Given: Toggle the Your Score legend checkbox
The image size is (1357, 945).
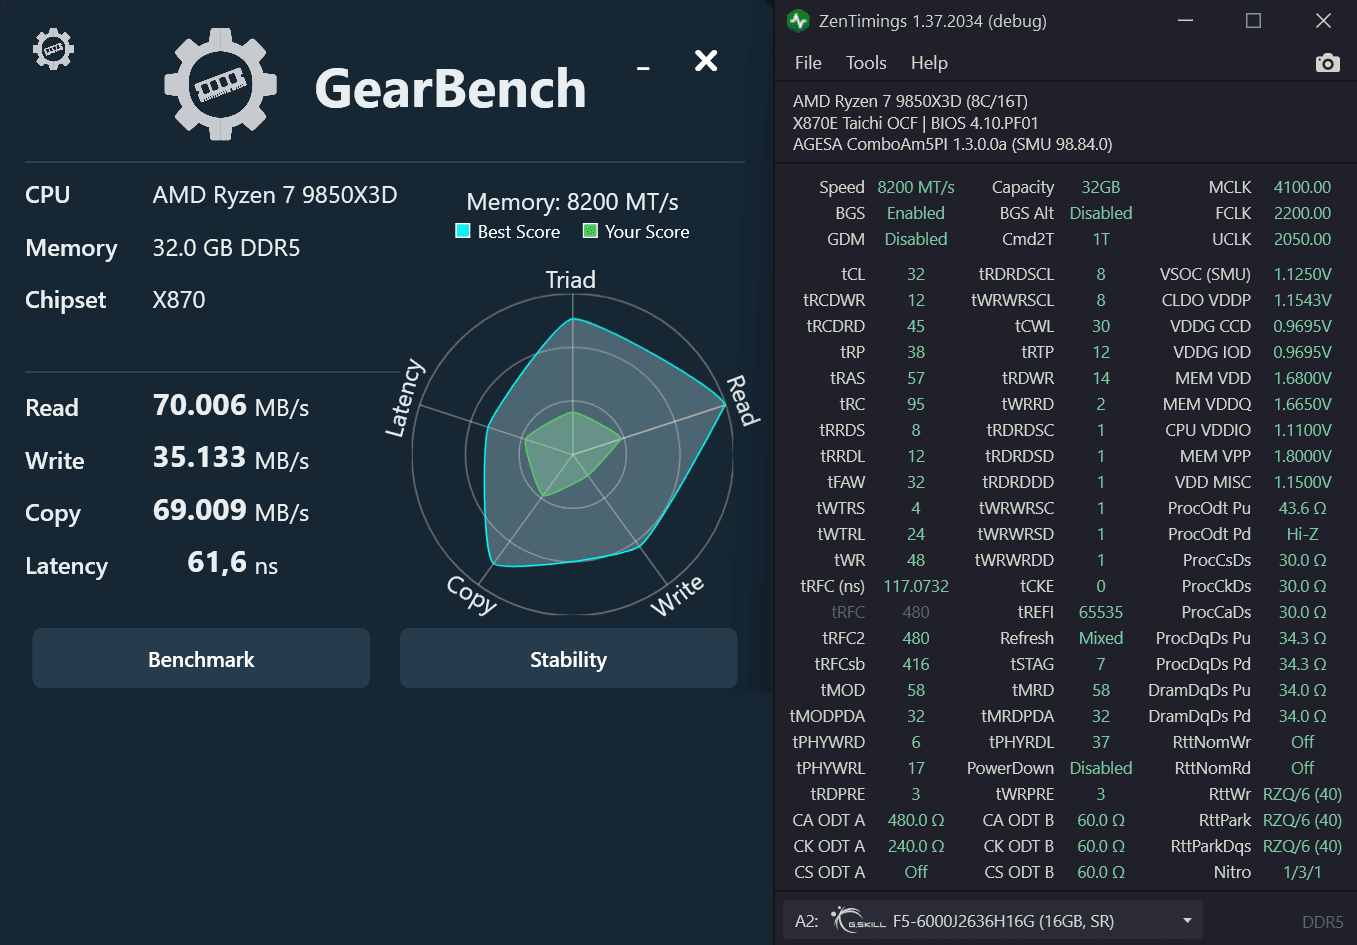Looking at the screenshot, I should (590, 231).
